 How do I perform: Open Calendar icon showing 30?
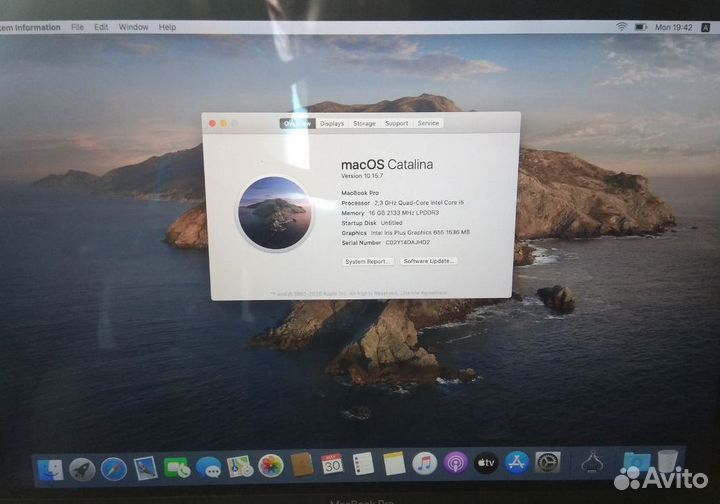332,465
